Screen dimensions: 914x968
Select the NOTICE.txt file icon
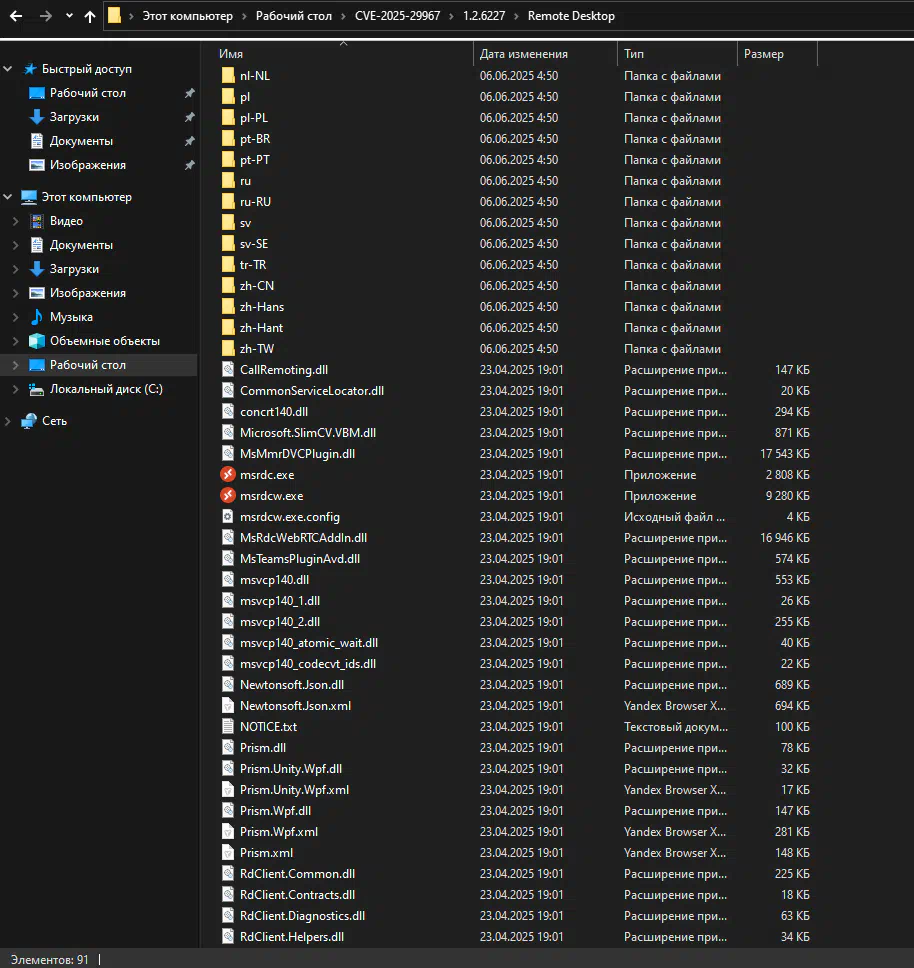click(228, 726)
